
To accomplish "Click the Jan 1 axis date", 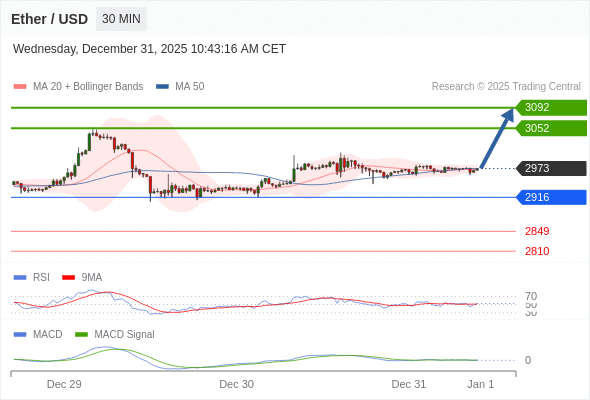I will (x=481, y=384).
